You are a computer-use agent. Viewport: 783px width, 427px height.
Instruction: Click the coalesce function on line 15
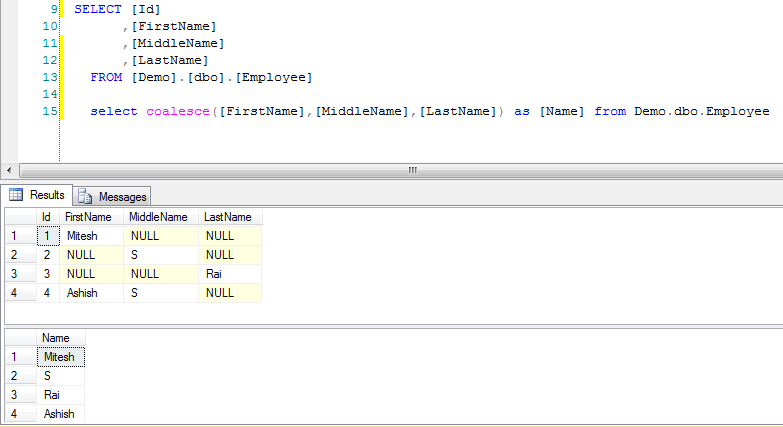pyautogui.click(x=178, y=111)
